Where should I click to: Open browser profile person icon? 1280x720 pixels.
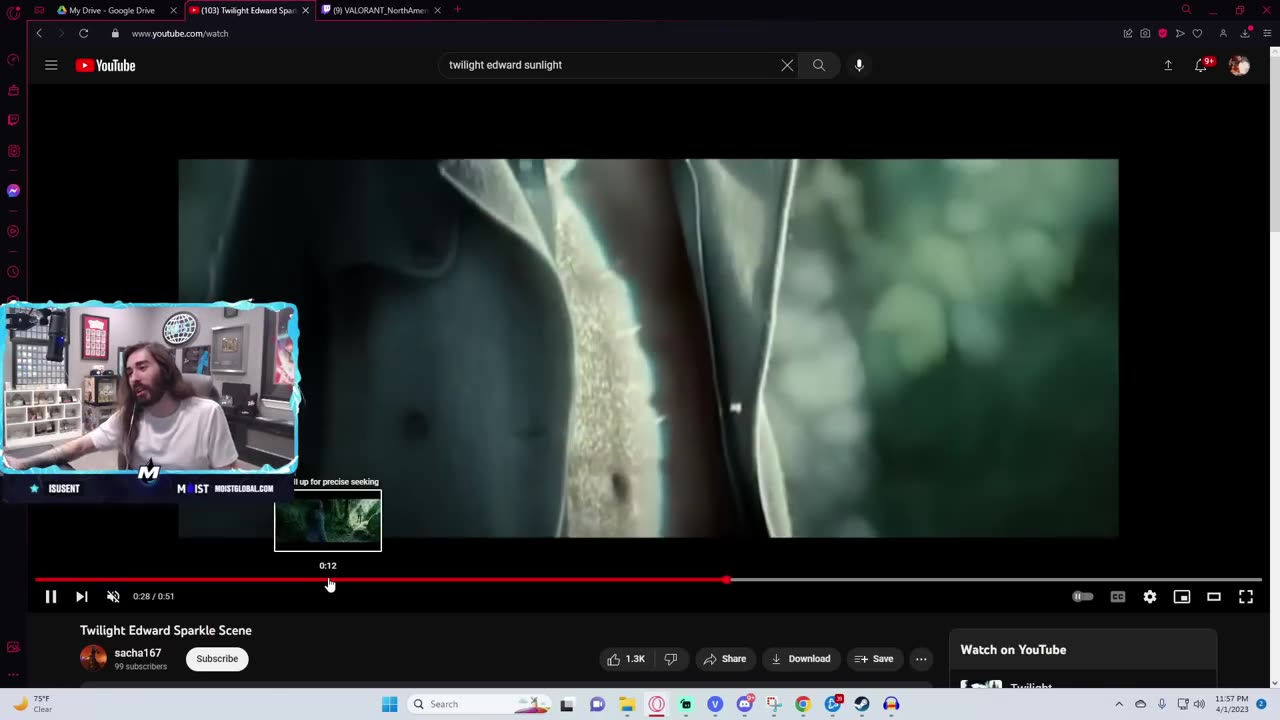(1222, 34)
